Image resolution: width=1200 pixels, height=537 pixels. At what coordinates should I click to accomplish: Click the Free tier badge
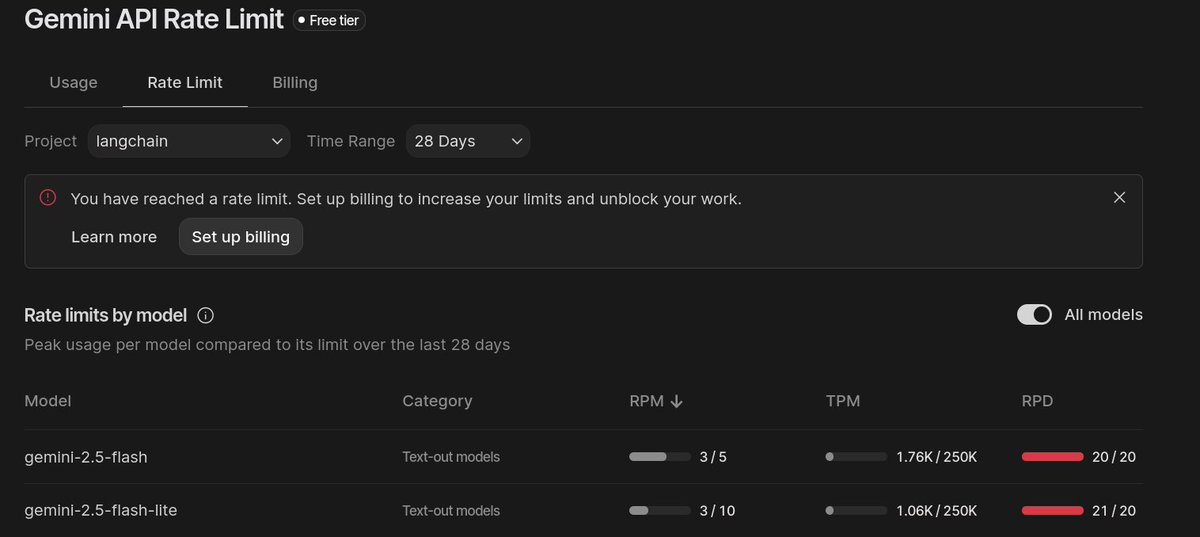(329, 20)
